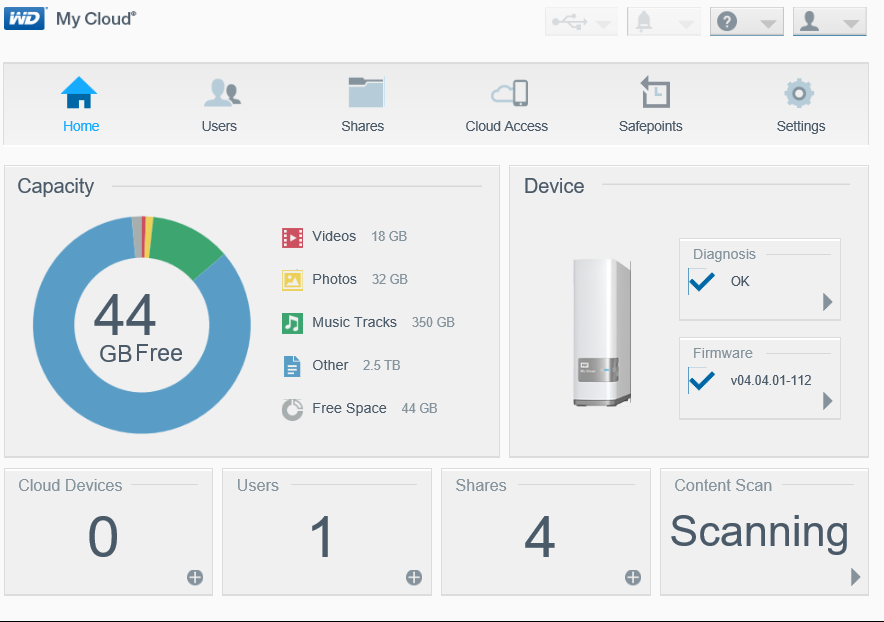884x622 pixels.
Task: Add a cloud device with plus button
Action: click(x=195, y=577)
